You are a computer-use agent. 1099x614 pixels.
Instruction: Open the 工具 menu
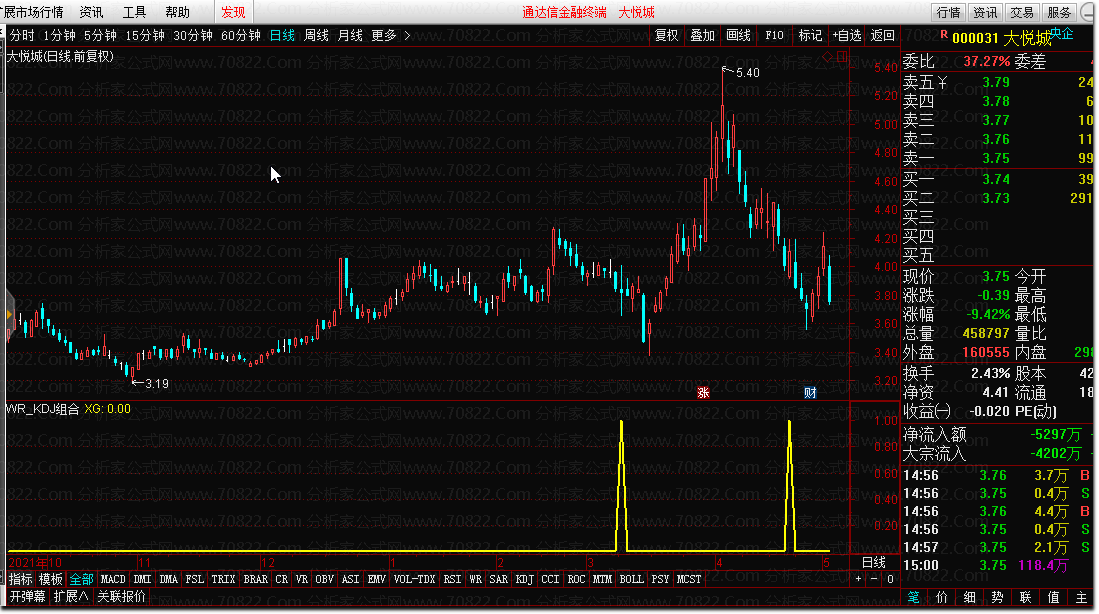coord(135,12)
